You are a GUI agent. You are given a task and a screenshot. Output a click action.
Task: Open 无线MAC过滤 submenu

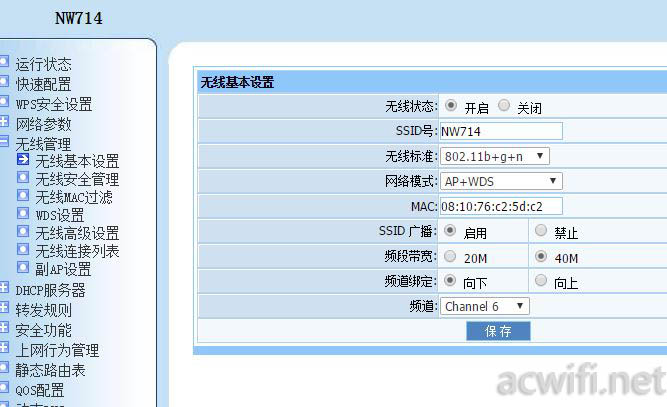point(74,197)
